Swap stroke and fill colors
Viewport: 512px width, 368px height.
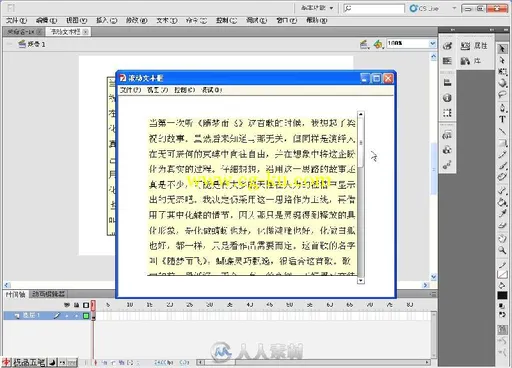click(x=502, y=315)
